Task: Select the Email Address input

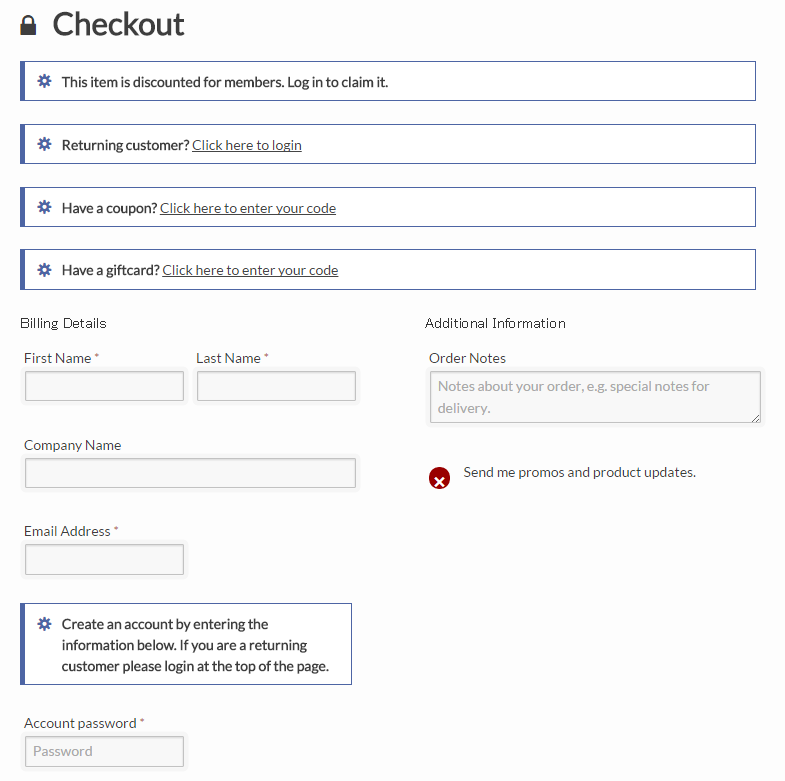Action: coord(104,560)
